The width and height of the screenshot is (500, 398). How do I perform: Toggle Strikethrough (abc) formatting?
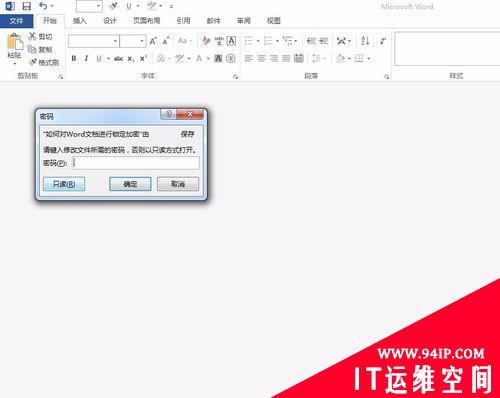point(118,59)
